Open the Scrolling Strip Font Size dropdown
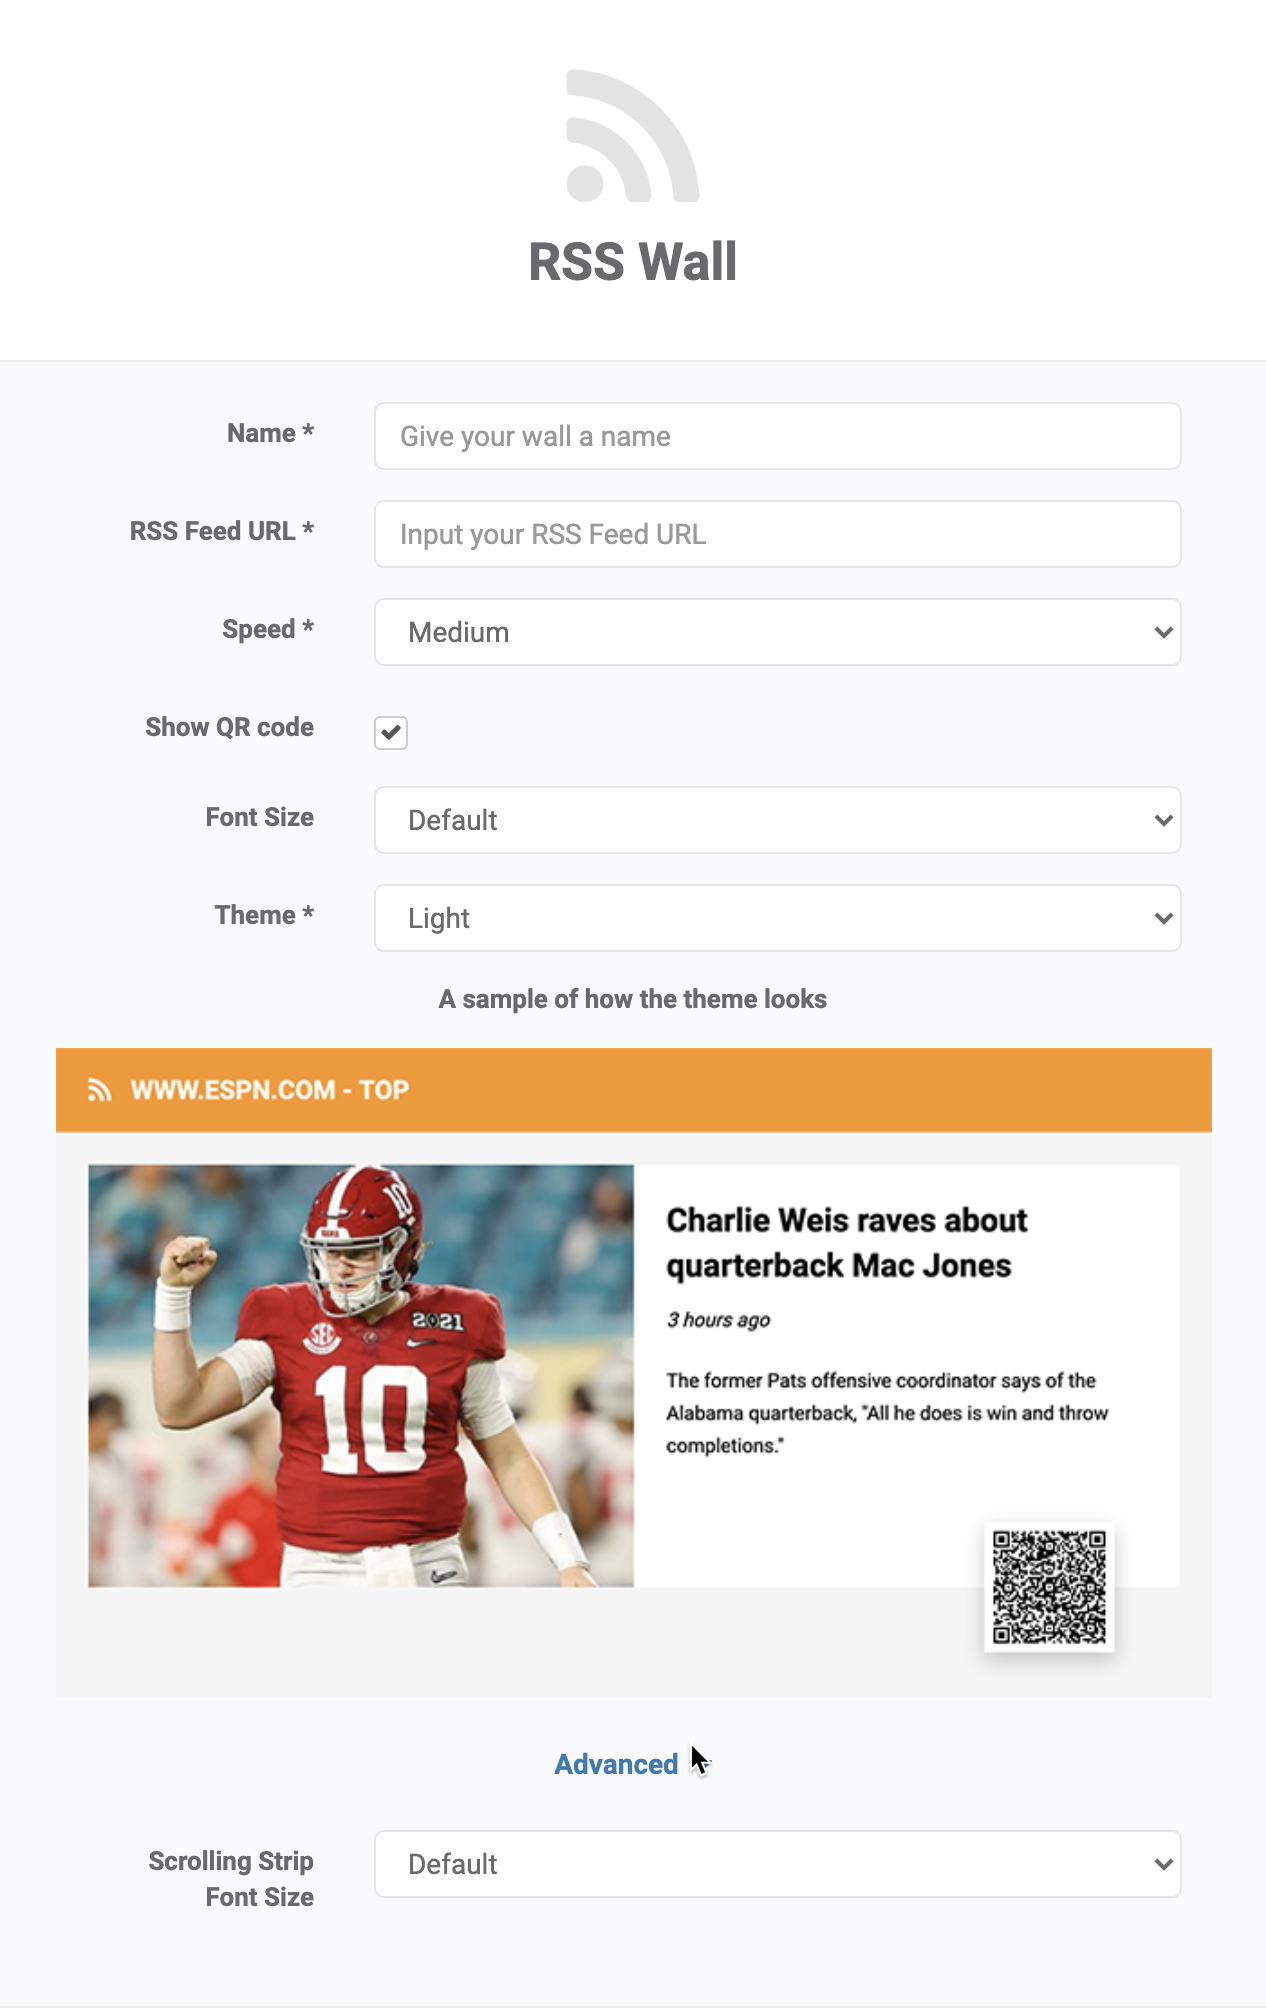Image resolution: width=1266 pixels, height=2016 pixels. pyautogui.click(x=778, y=1864)
